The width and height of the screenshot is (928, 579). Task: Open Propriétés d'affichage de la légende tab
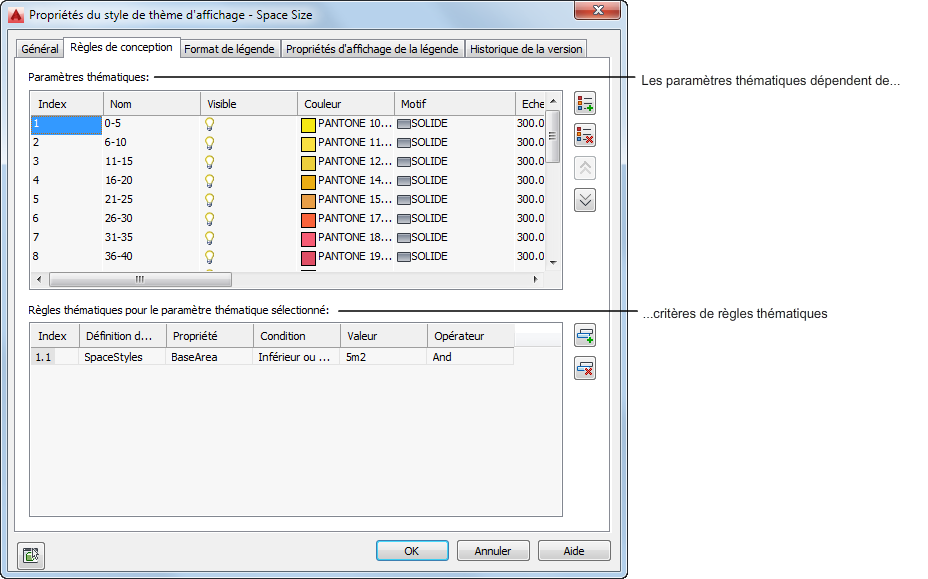coord(372,49)
